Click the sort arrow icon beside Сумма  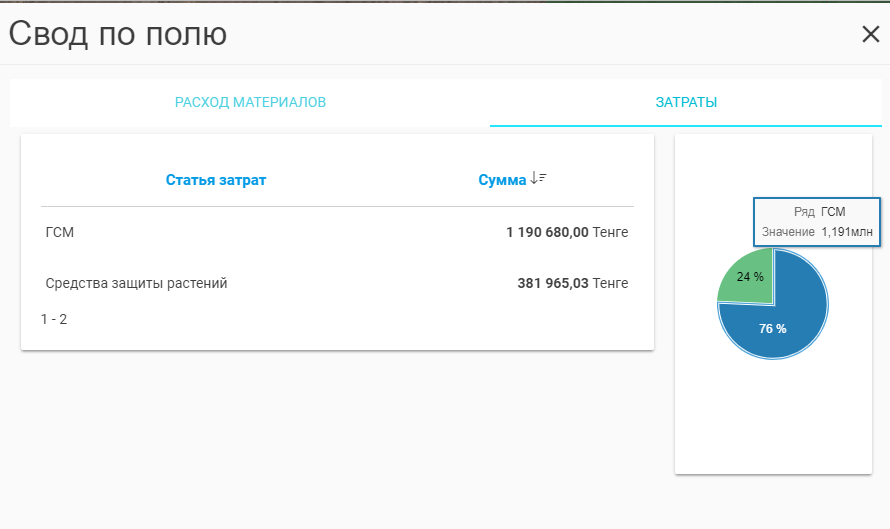coord(538,178)
